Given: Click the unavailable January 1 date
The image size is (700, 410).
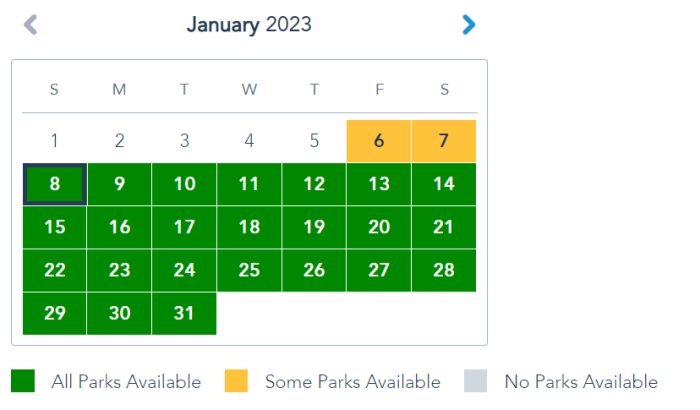Looking at the screenshot, I should pyautogui.click(x=55, y=141).
